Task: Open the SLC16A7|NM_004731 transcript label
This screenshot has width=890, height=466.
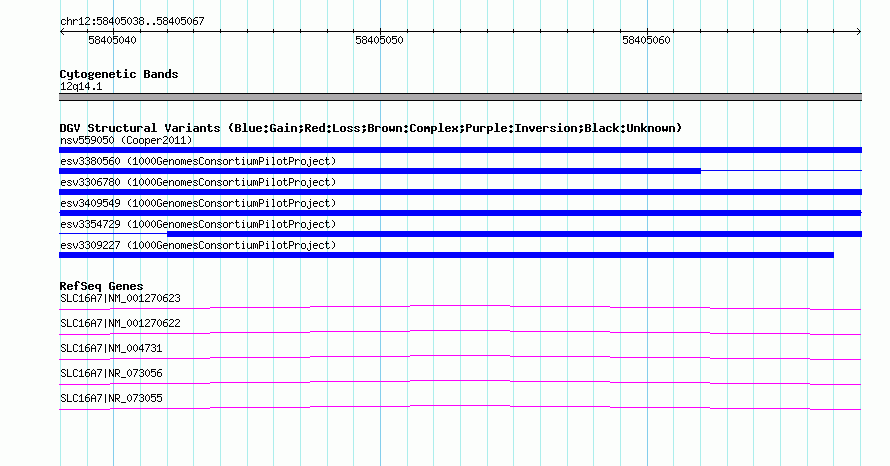Action: click(111, 349)
